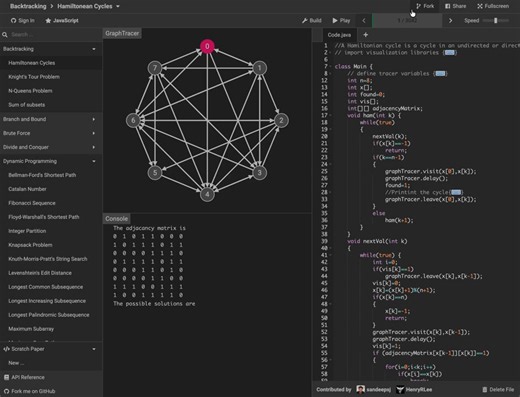Unfold collapsed code on line 2
This screenshot has width=520, height=397.
449,52
